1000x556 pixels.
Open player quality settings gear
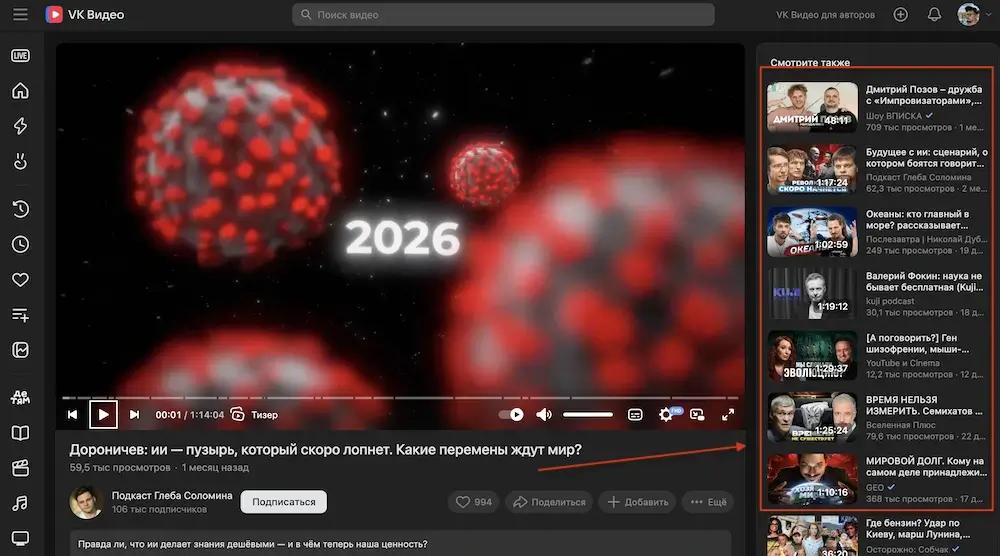tap(666, 414)
